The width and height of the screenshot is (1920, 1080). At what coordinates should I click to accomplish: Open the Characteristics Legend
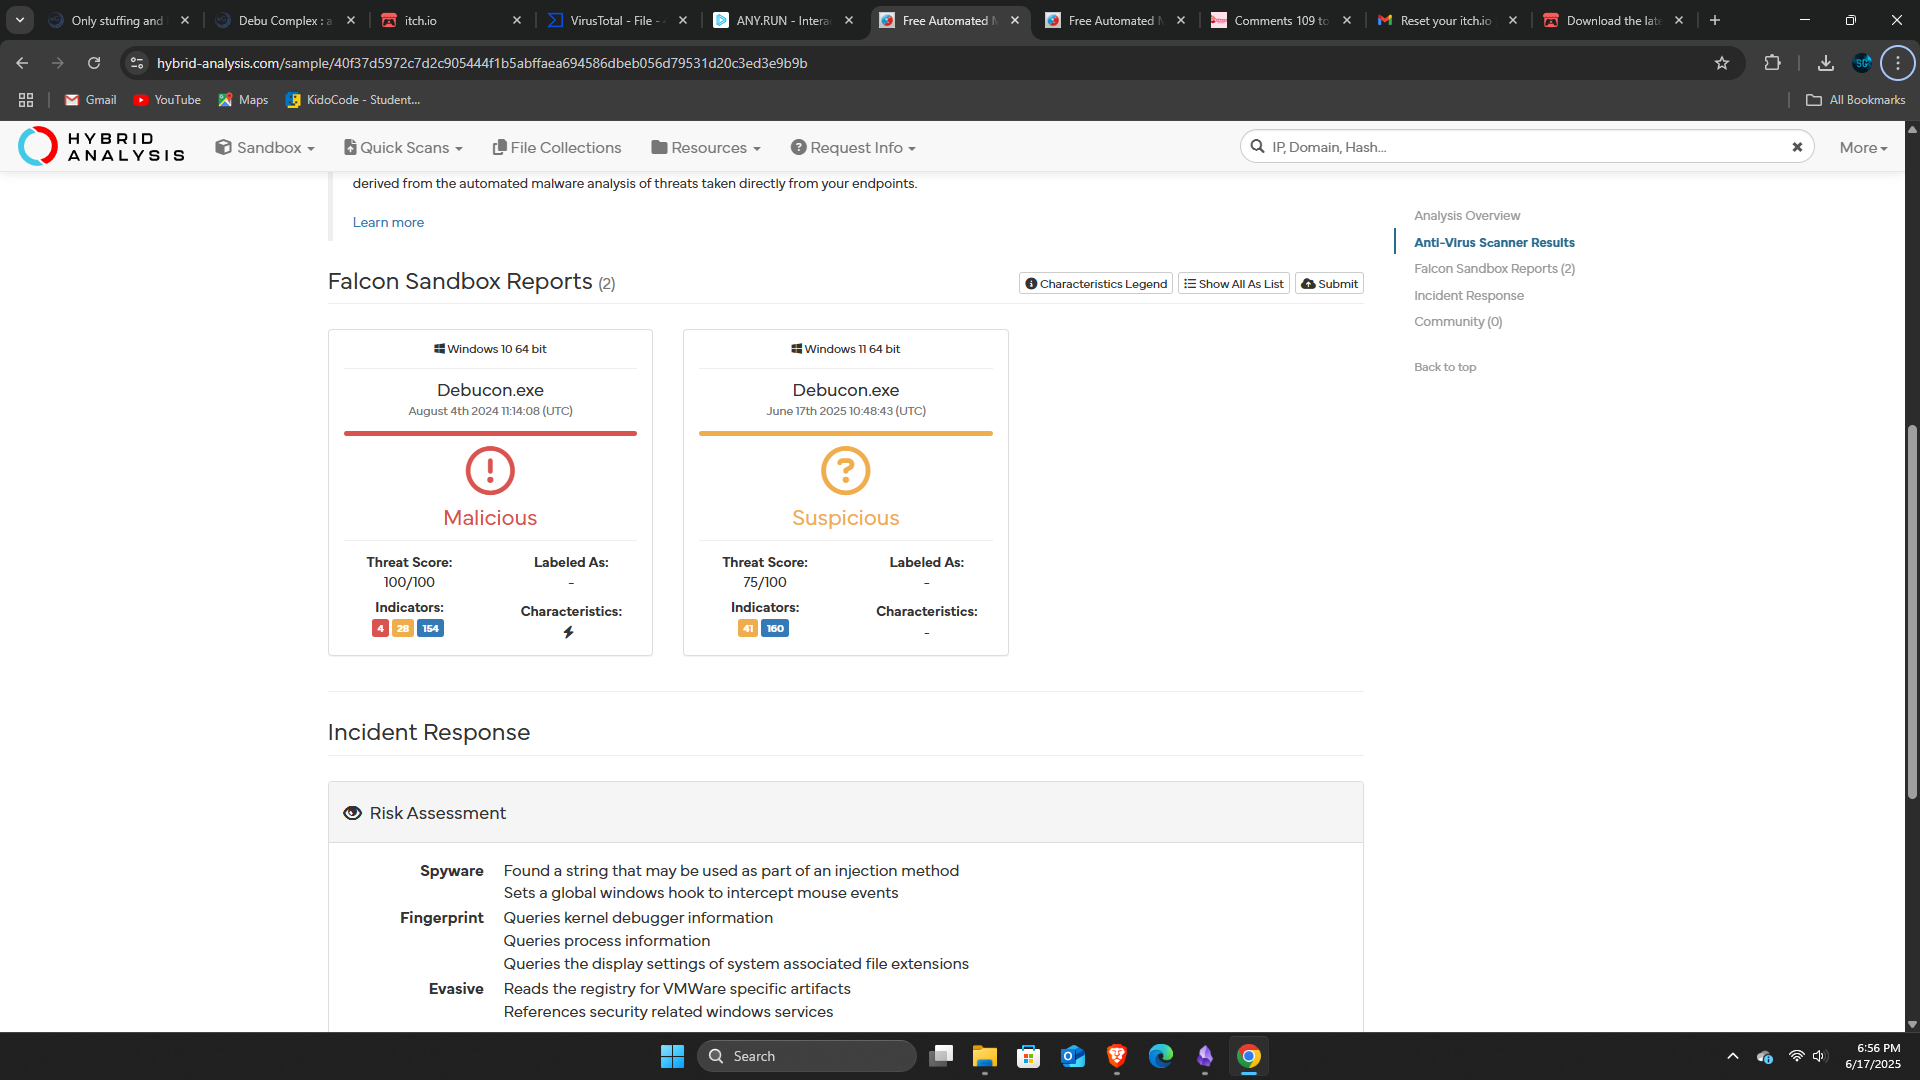tap(1096, 284)
